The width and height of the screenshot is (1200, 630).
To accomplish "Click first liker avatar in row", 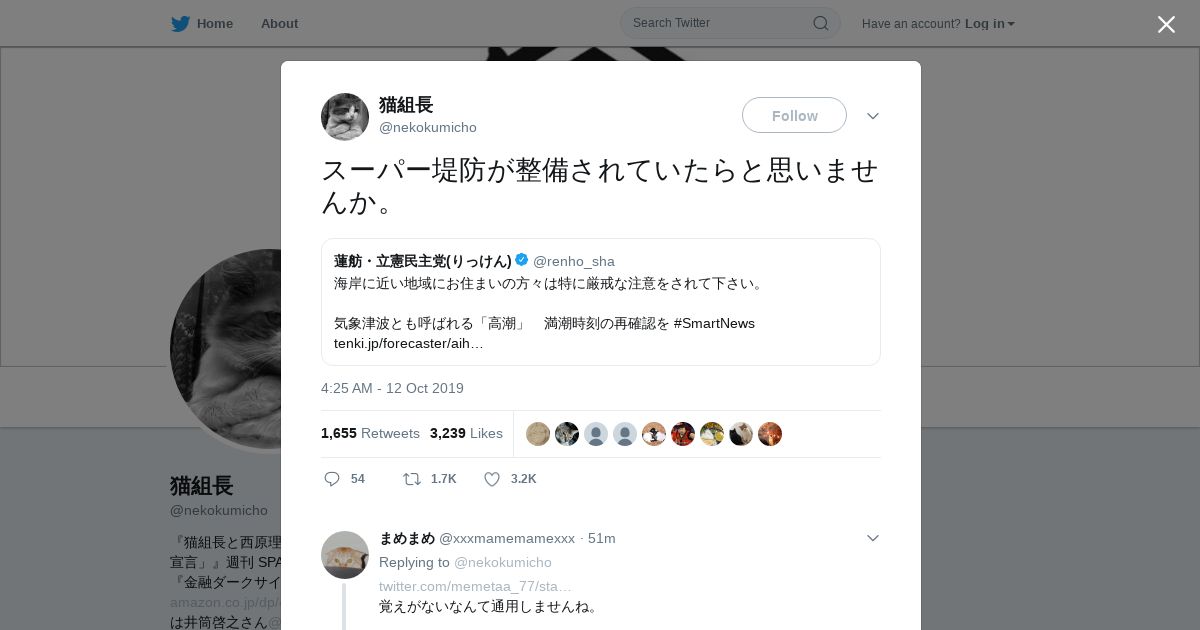I will [538, 434].
